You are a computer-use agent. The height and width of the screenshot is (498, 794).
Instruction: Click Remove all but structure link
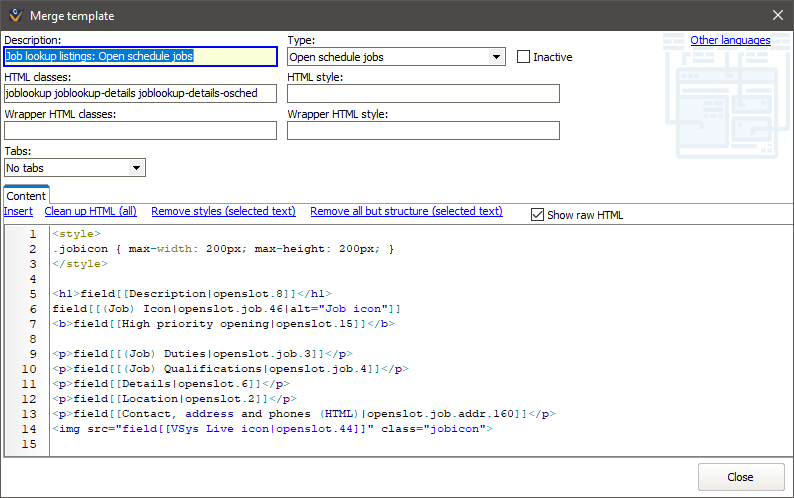click(406, 211)
